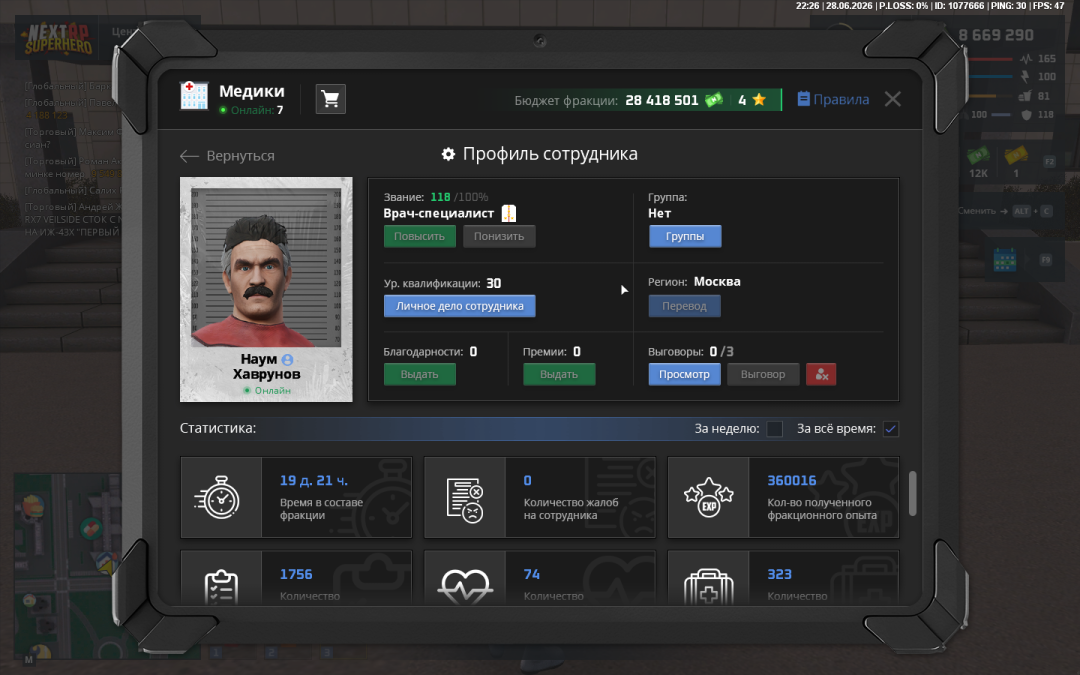Click the Выговоры: 0 /3 counter
Screen dimensions: 1080x675
690,352
